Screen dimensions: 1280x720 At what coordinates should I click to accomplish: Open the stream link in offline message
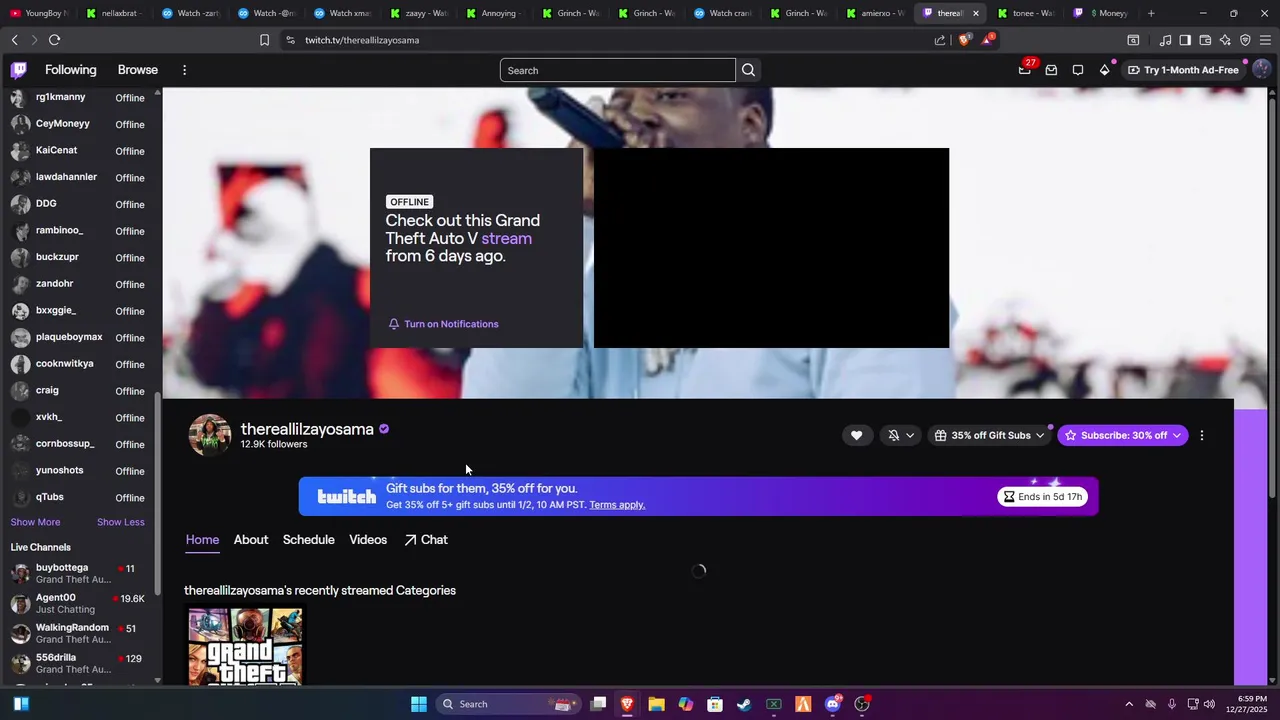pos(506,238)
